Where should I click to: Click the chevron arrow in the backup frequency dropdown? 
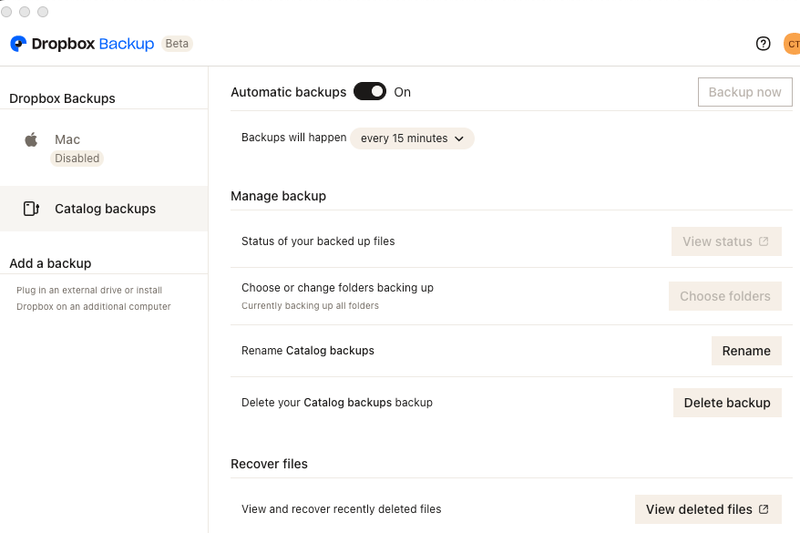coord(459,139)
